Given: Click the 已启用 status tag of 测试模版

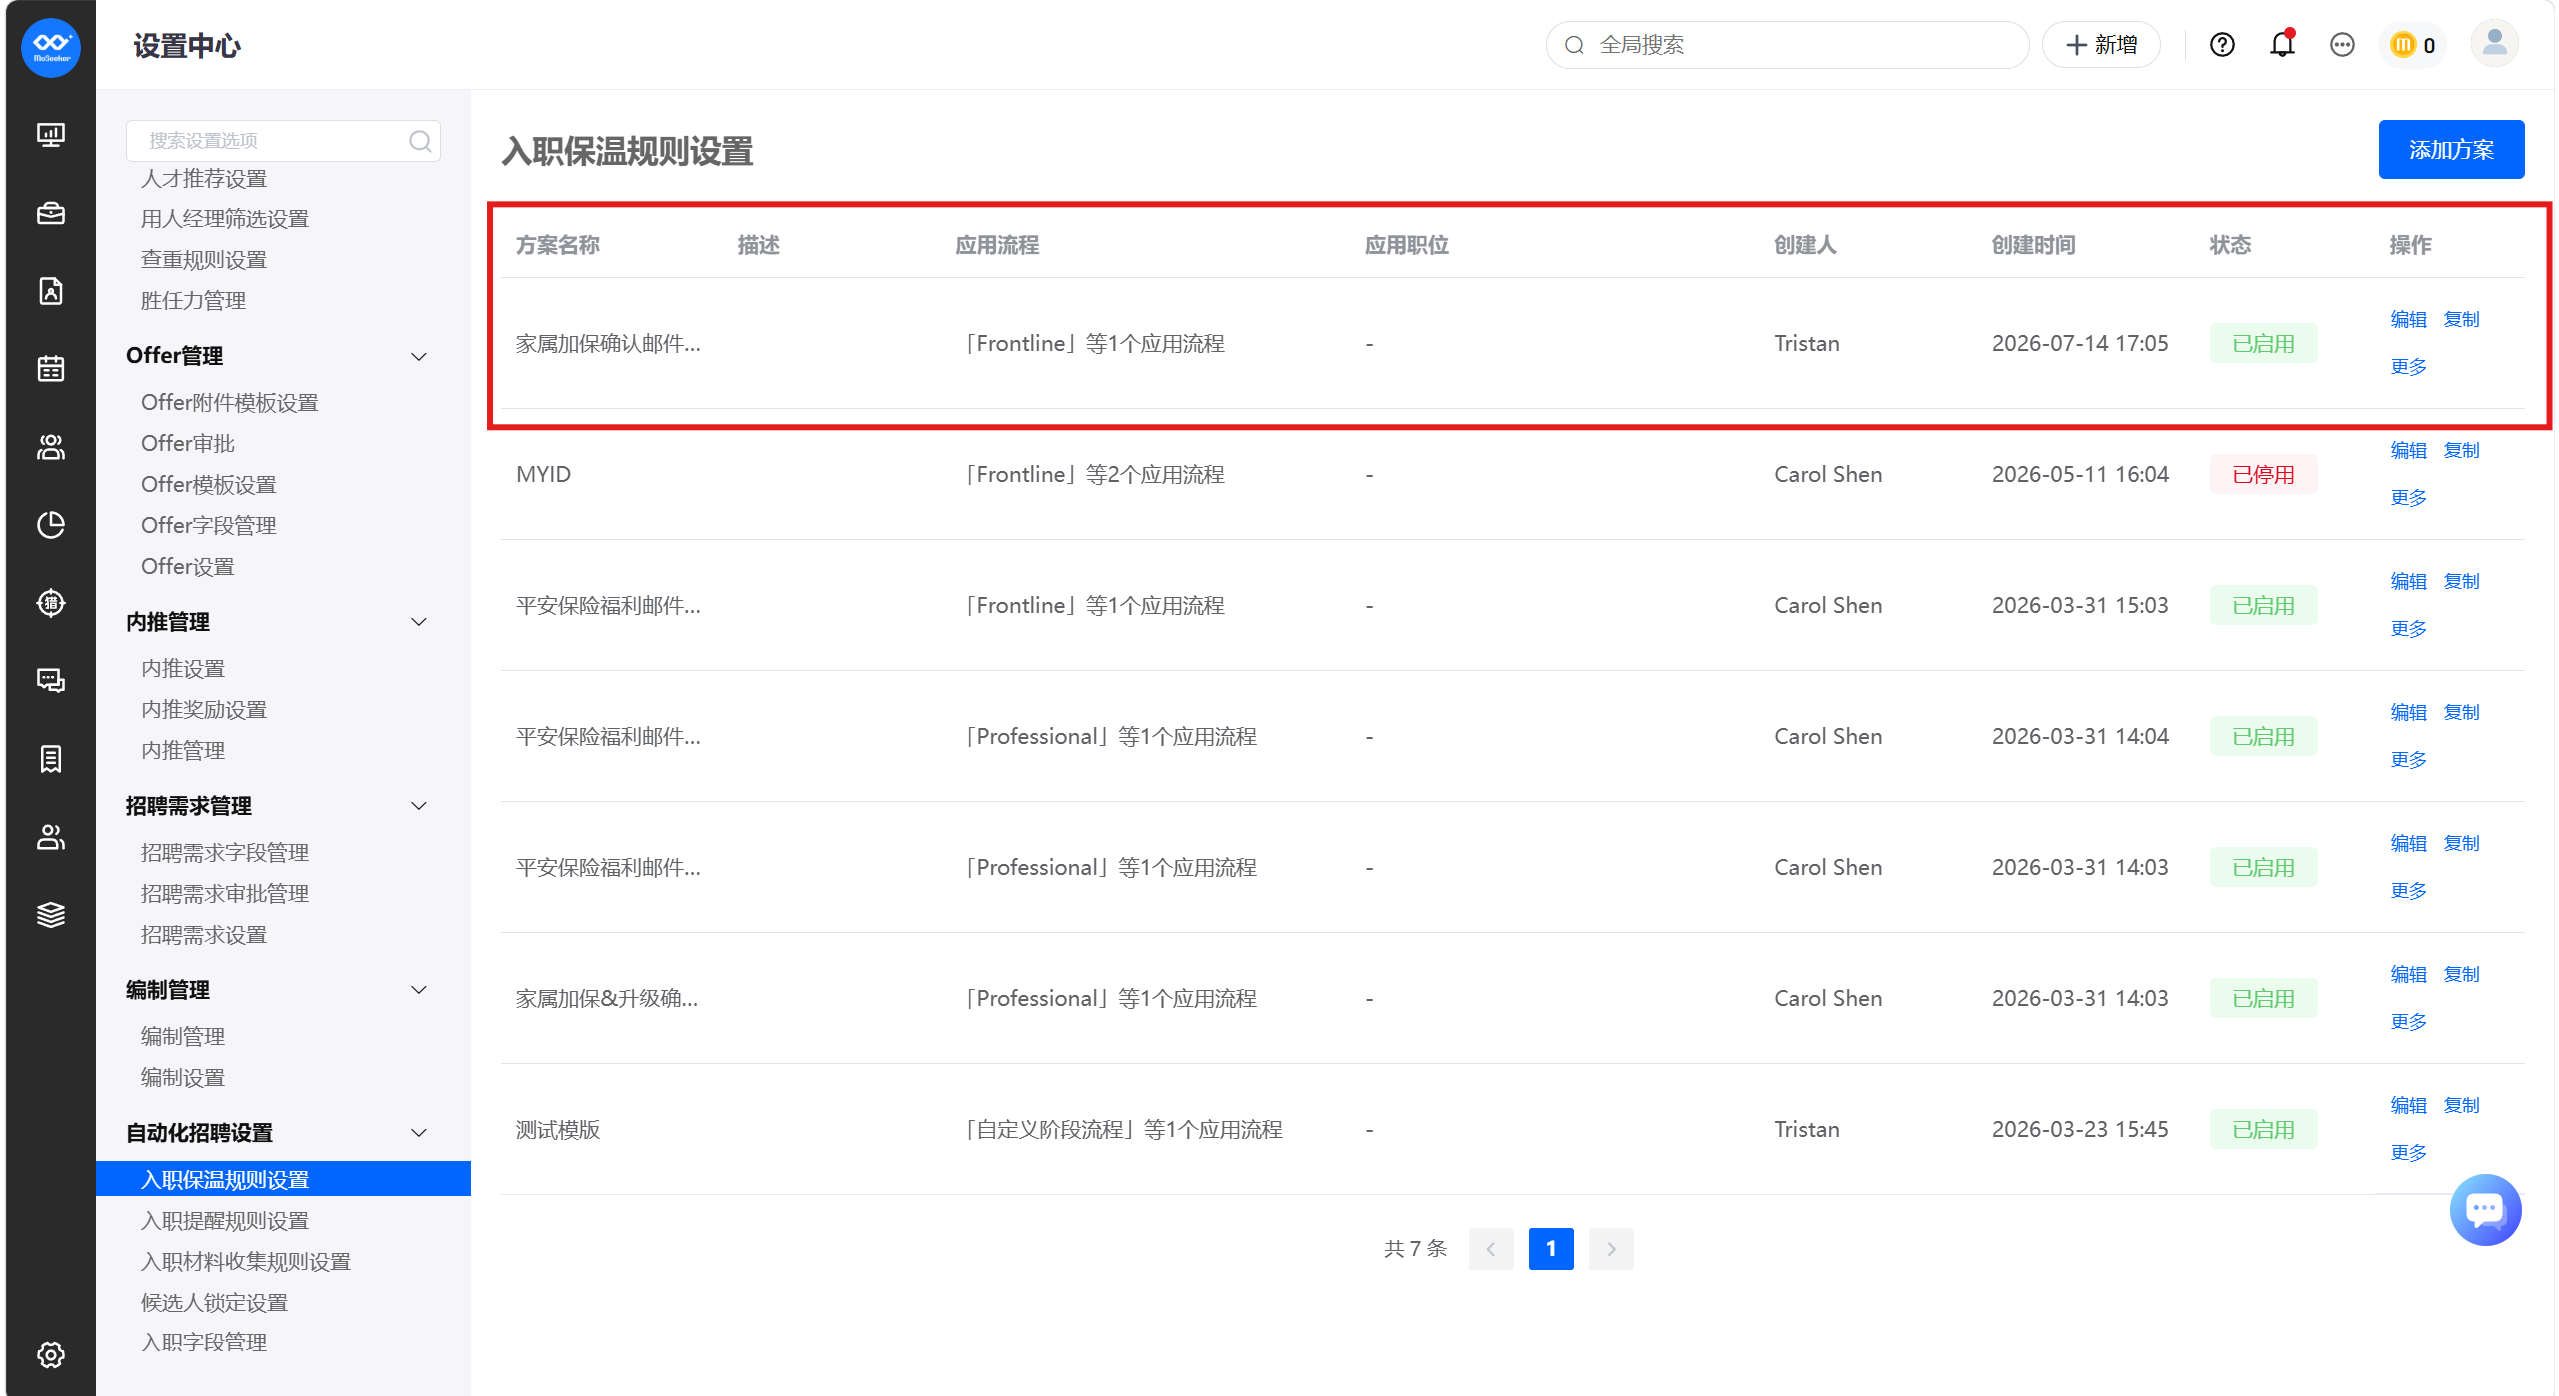Looking at the screenshot, I should point(2263,1130).
